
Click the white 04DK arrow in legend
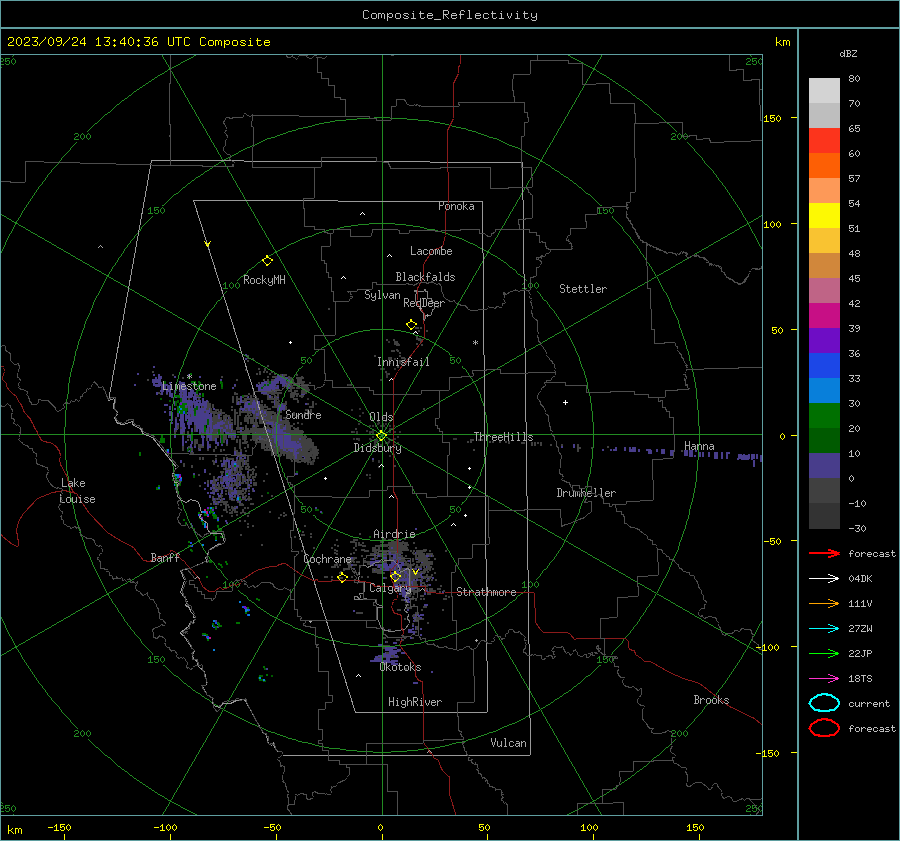tap(824, 579)
